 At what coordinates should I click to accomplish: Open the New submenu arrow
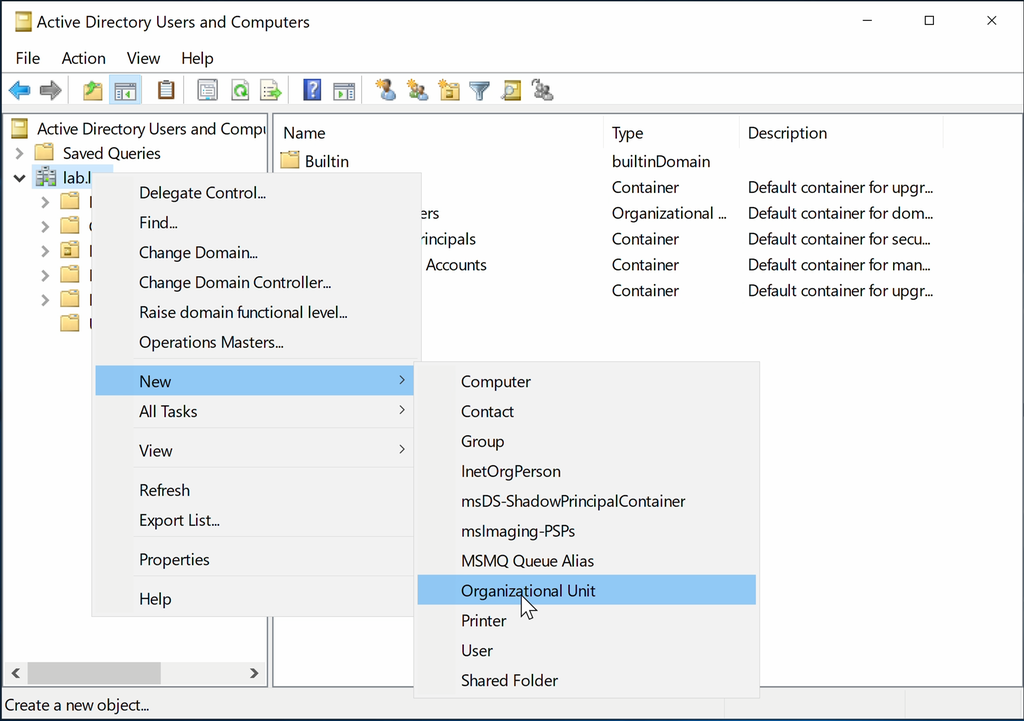(402, 380)
